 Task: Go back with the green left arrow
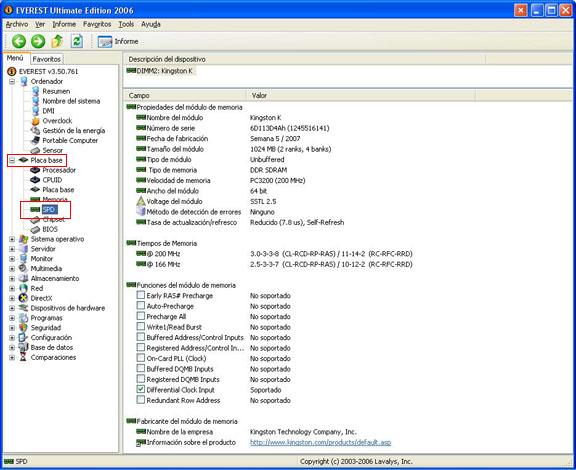(19, 41)
